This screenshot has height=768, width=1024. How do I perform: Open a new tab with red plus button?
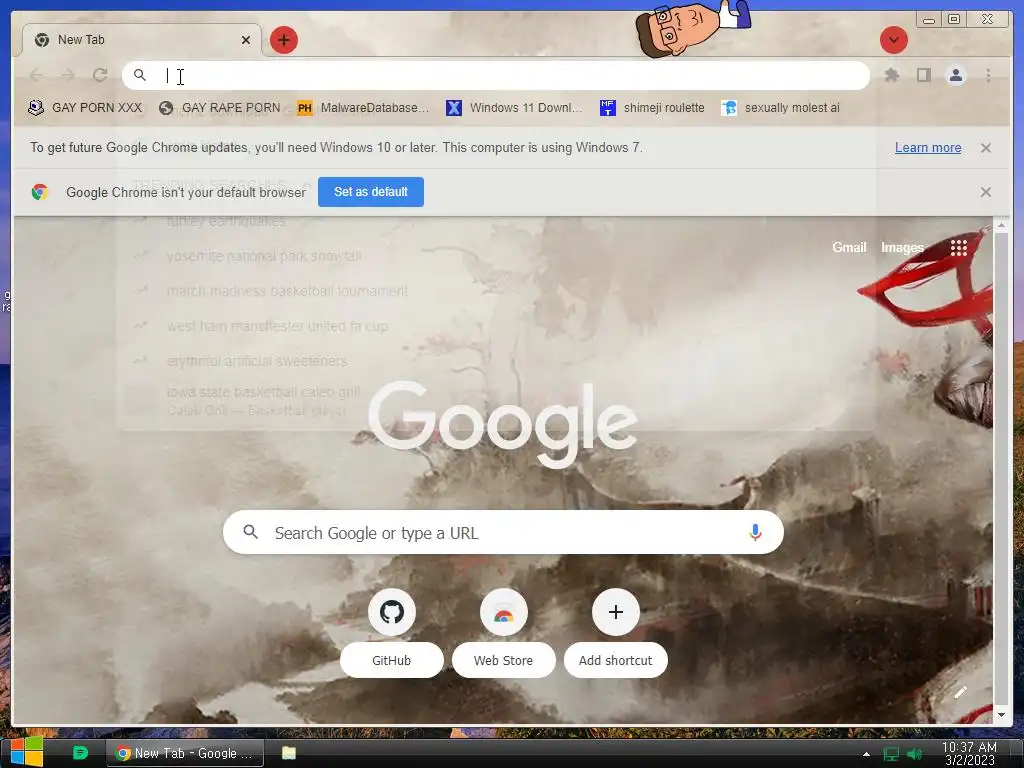point(283,40)
